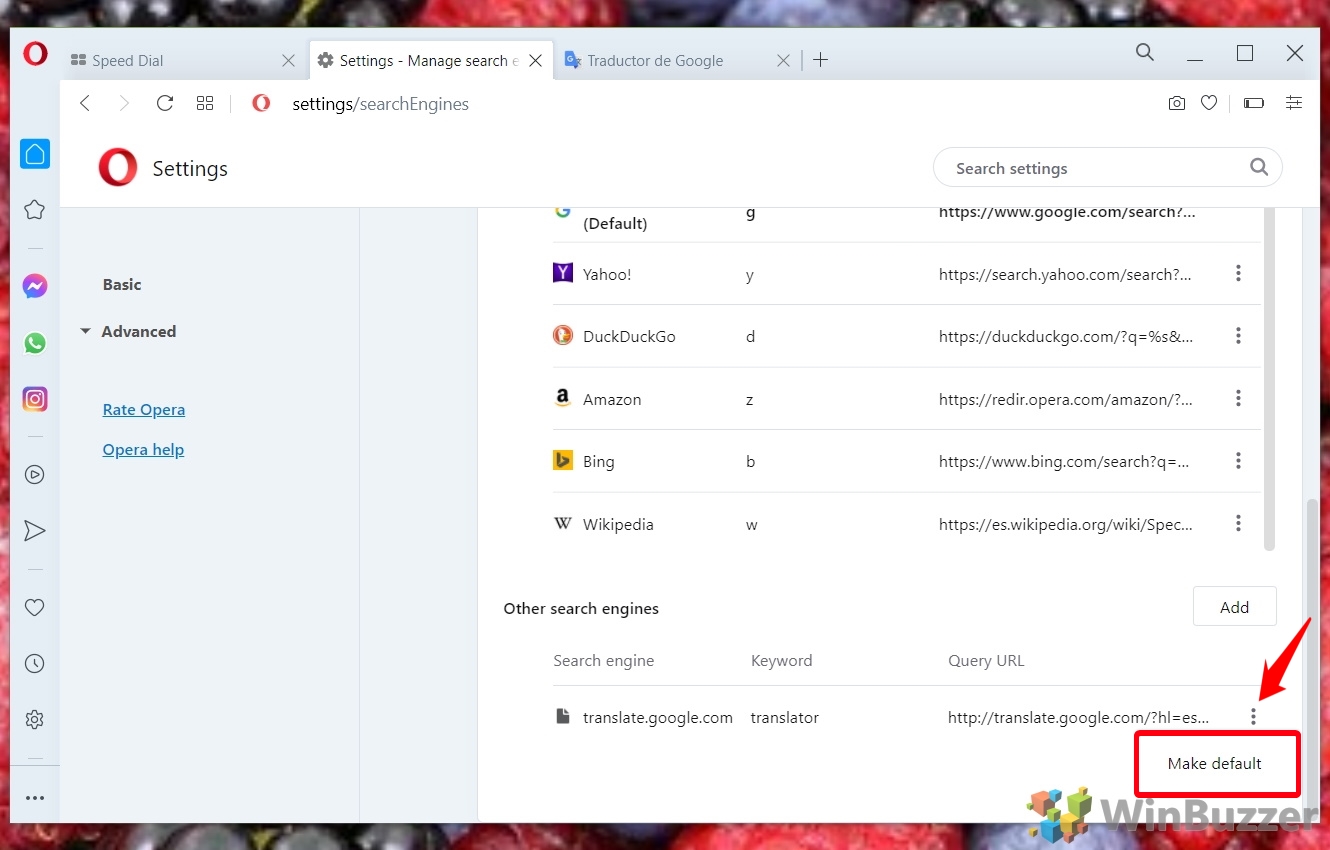Click the Add search engine button
Image resolution: width=1330 pixels, height=850 pixels.
1234,607
